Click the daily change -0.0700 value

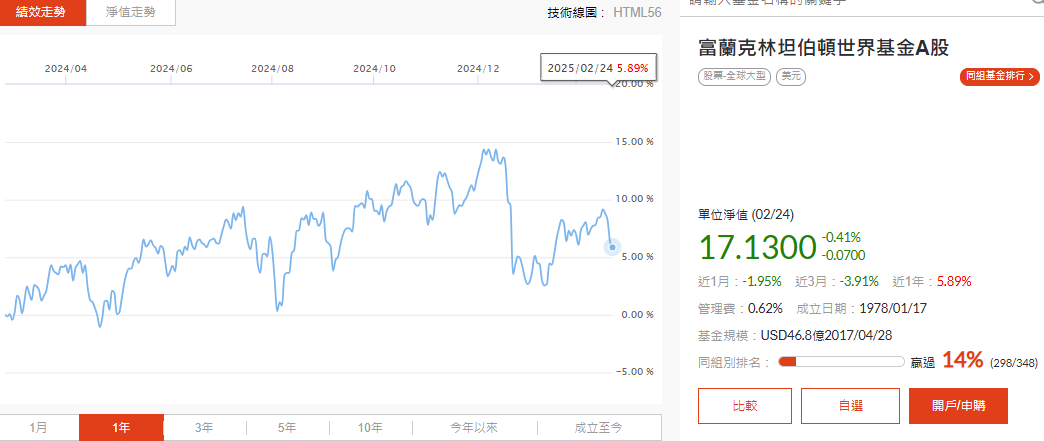[x=843, y=254]
